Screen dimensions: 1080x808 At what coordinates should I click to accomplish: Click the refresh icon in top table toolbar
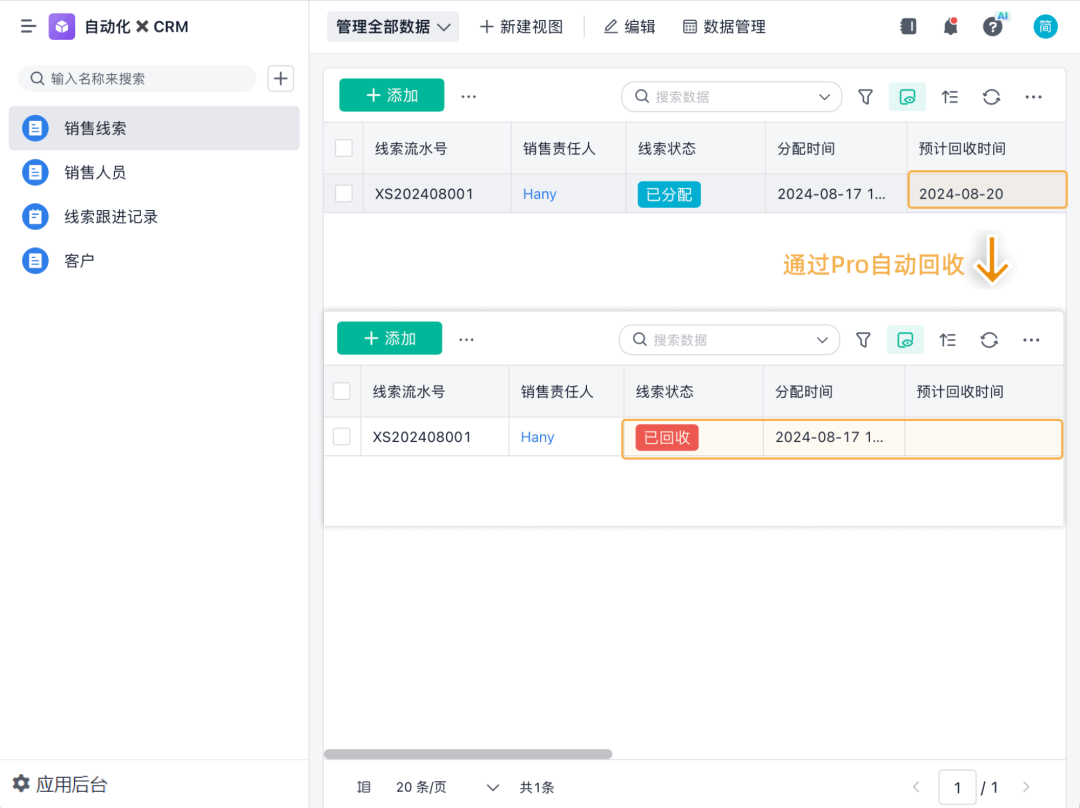[991, 97]
